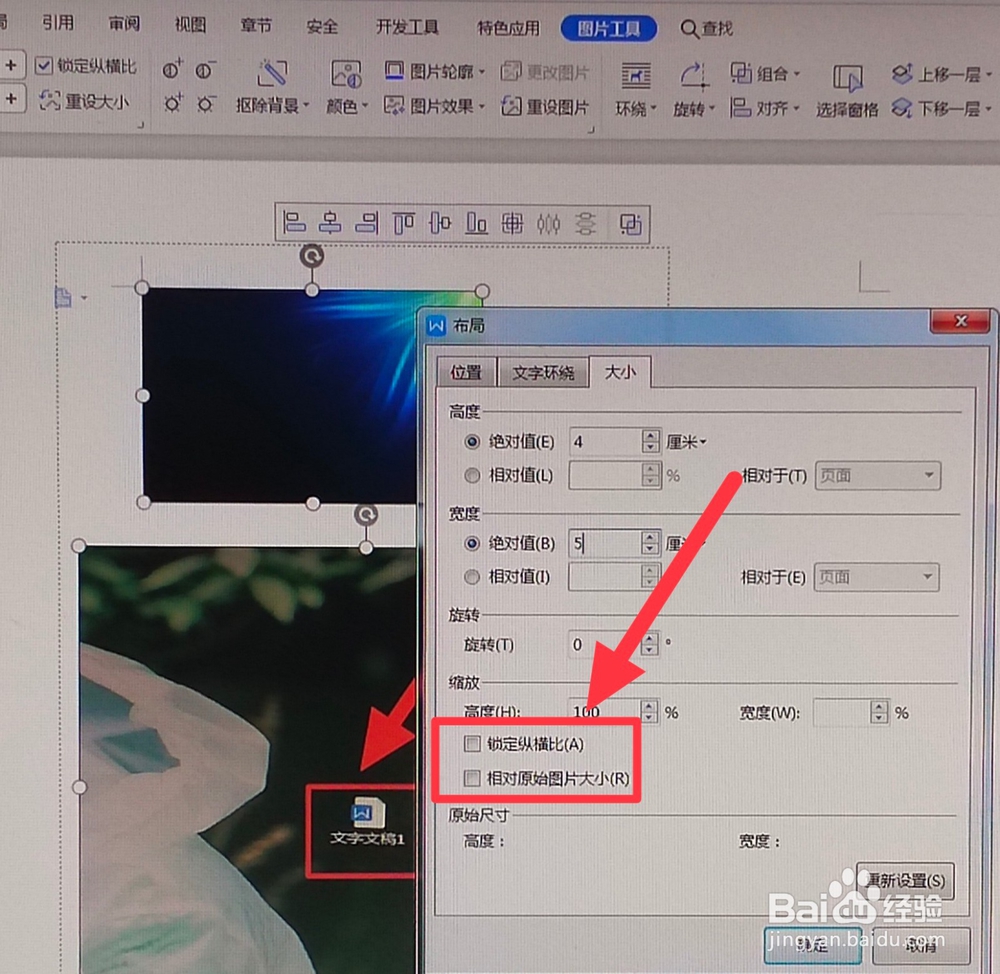
Task: Click the 确定 button to confirm
Action: coord(810,946)
